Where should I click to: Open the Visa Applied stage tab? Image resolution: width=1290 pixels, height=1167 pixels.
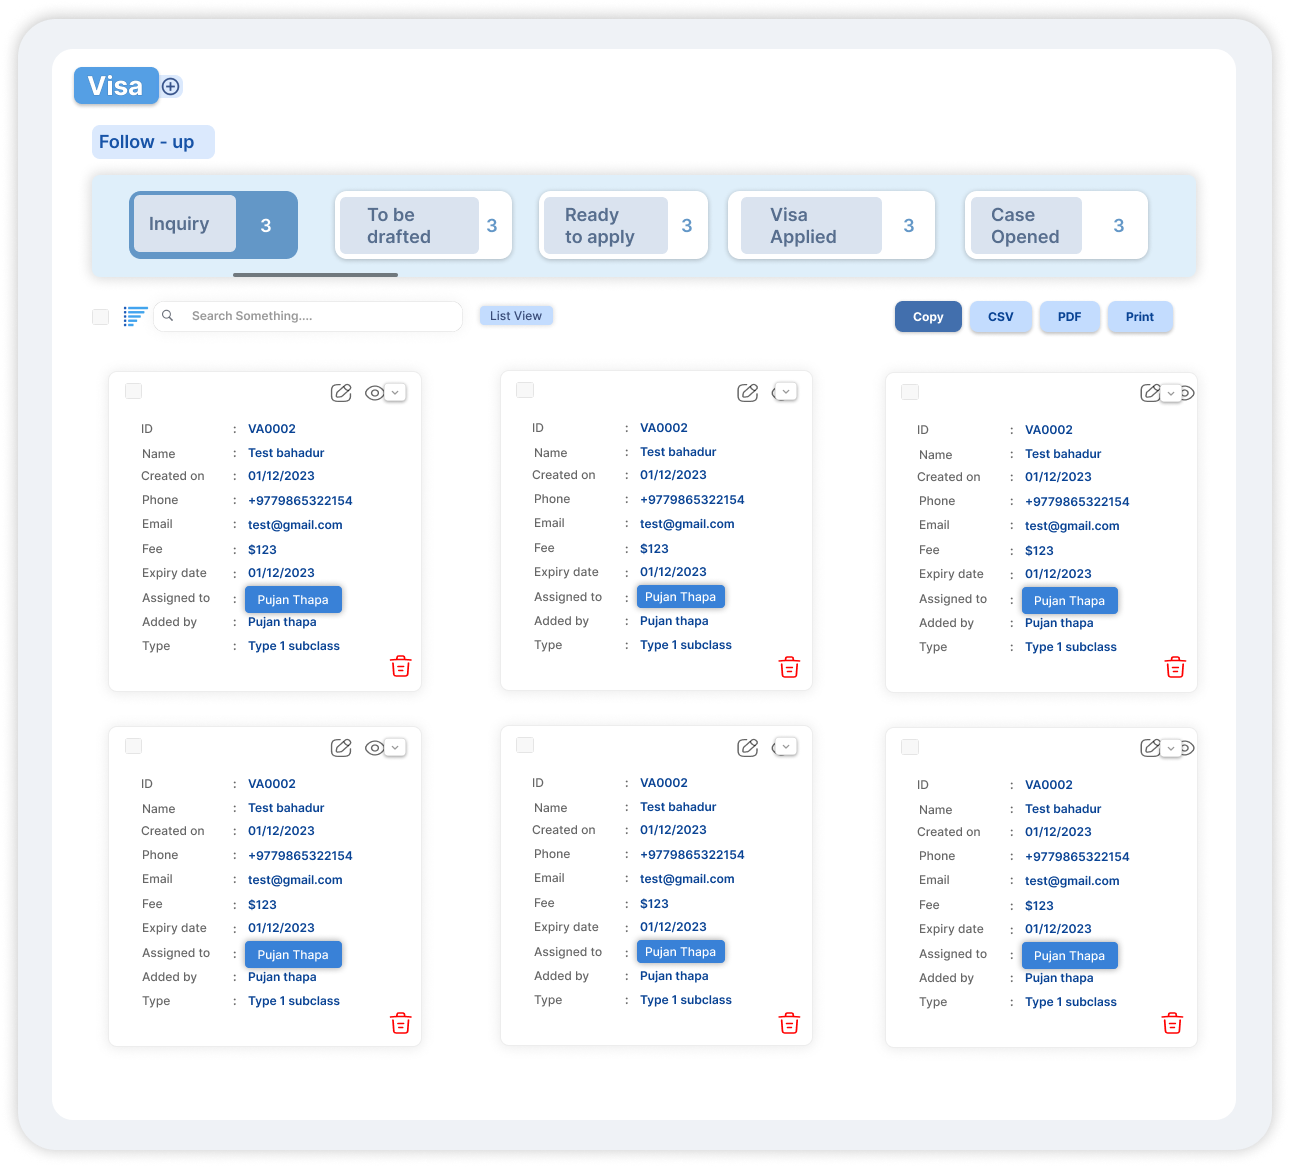click(830, 226)
